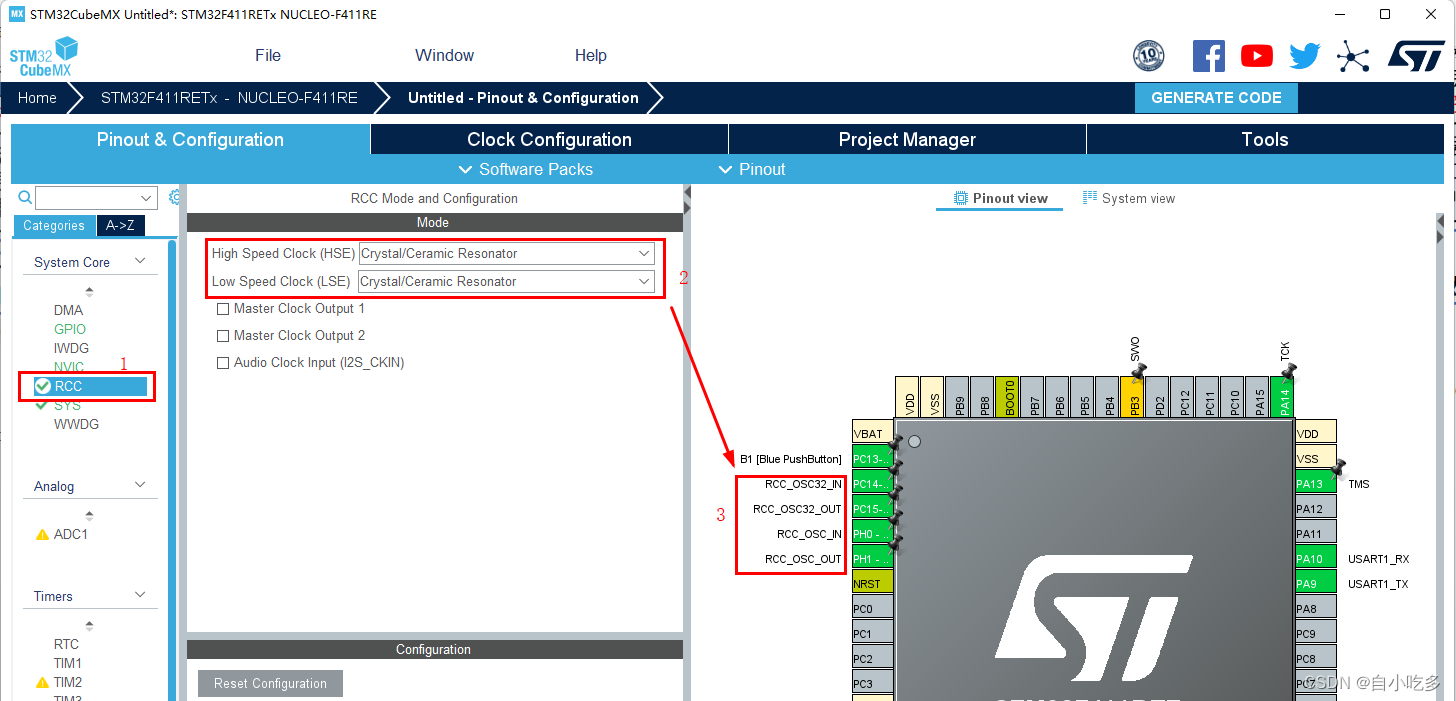The image size is (1456, 701).
Task: Enable Audio Clock Input (I2S_CKIN) checkbox
Action: click(223, 363)
